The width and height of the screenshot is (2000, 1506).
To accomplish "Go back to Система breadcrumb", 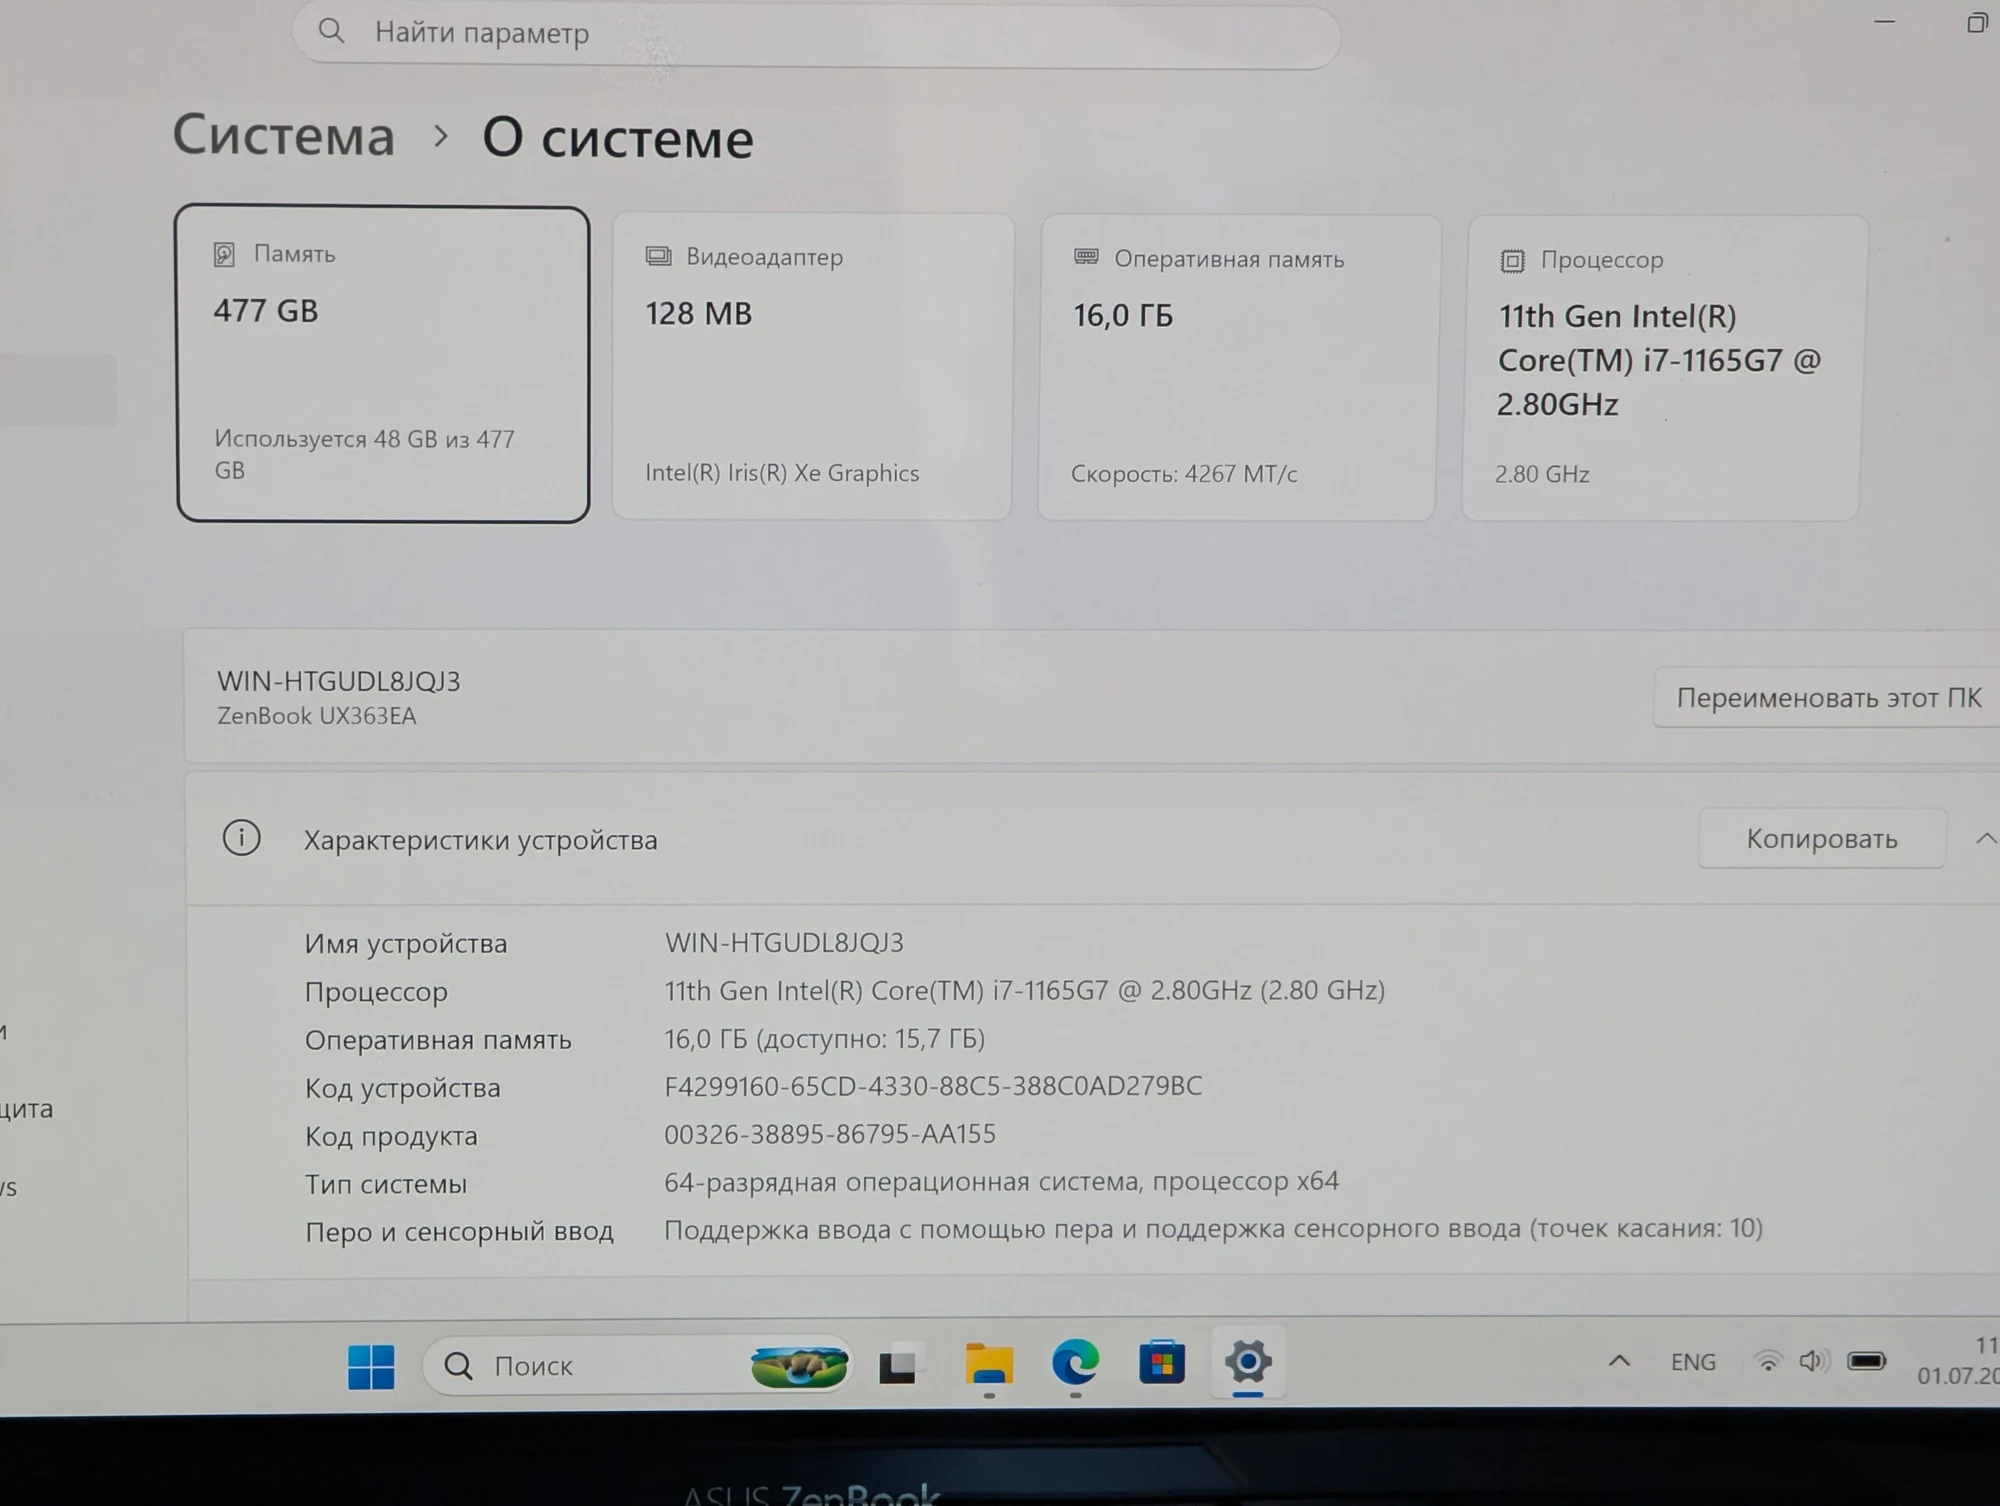I will (x=284, y=135).
